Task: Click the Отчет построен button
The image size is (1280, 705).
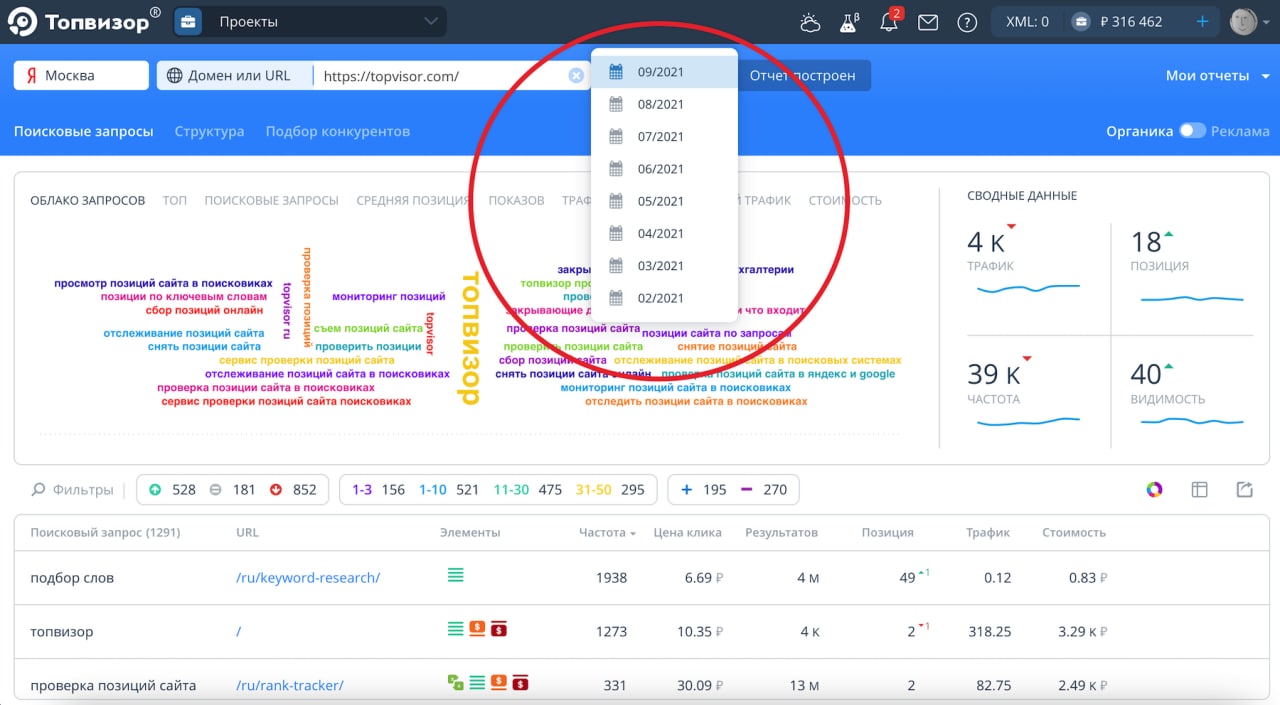Action: pos(802,76)
